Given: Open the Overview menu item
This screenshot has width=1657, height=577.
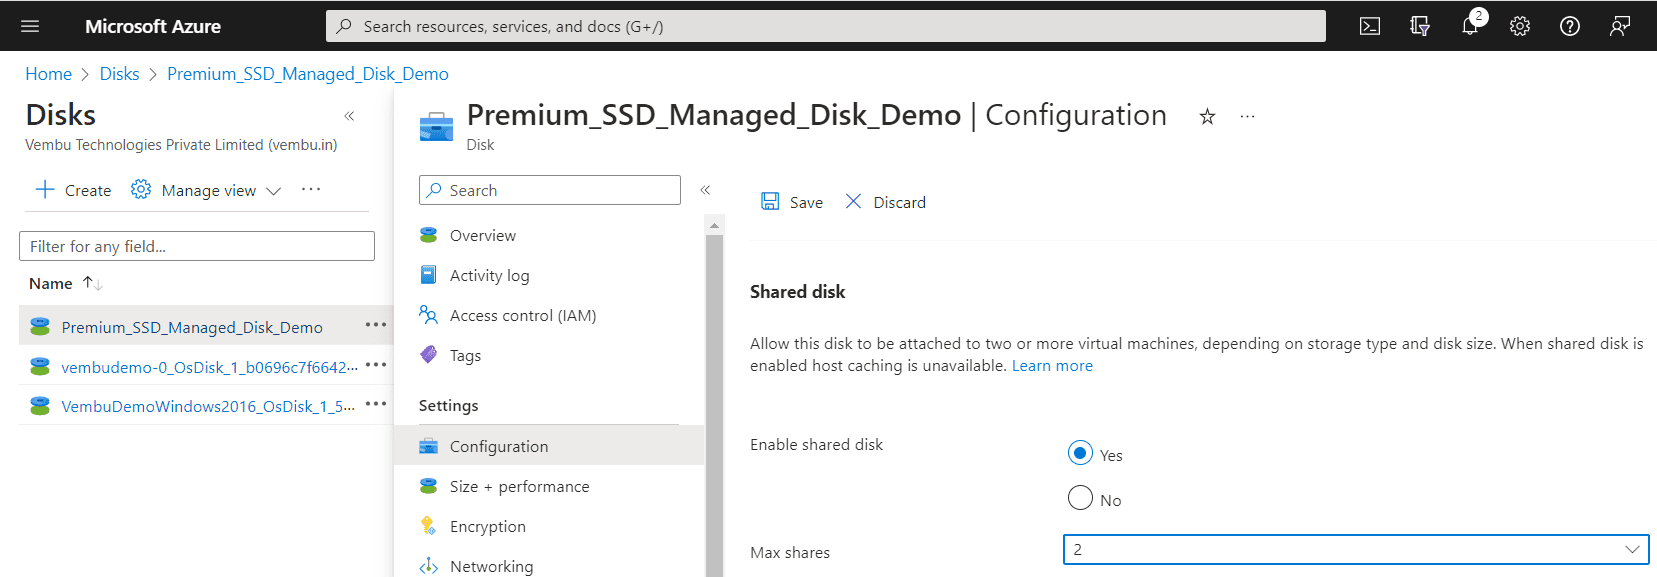Looking at the screenshot, I should [483, 236].
